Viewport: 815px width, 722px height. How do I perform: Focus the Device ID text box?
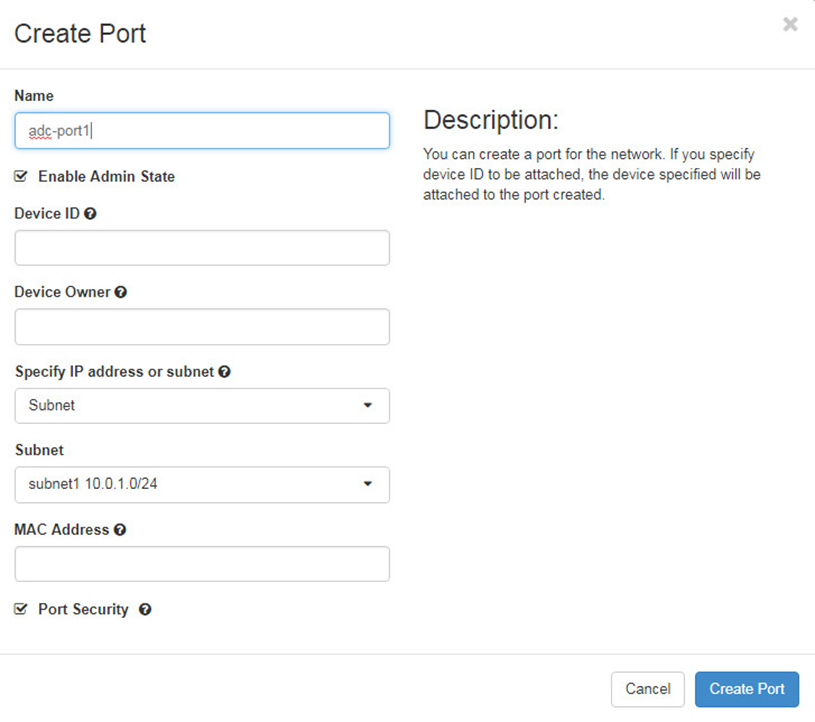coord(202,248)
